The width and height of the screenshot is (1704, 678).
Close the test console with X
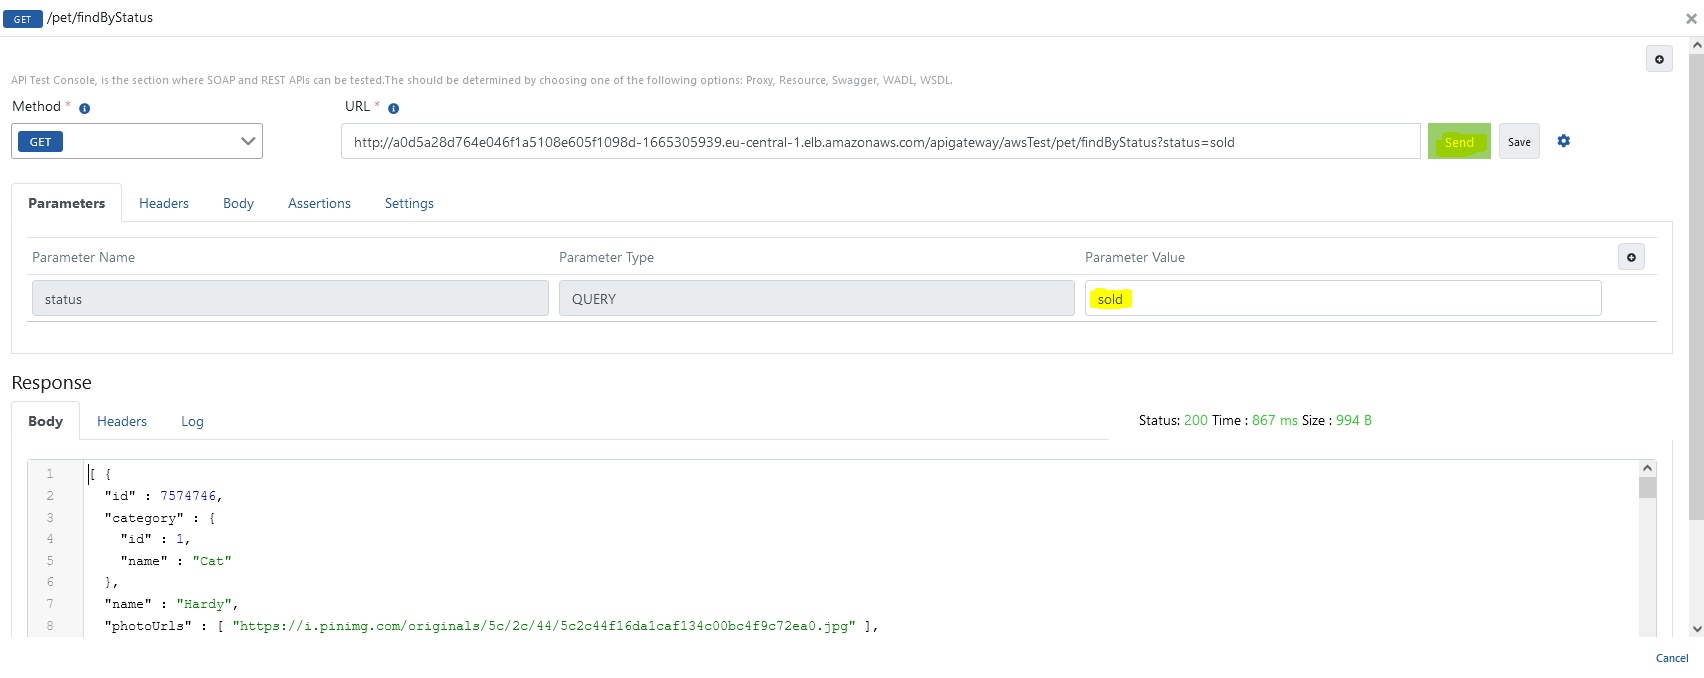click(1691, 18)
